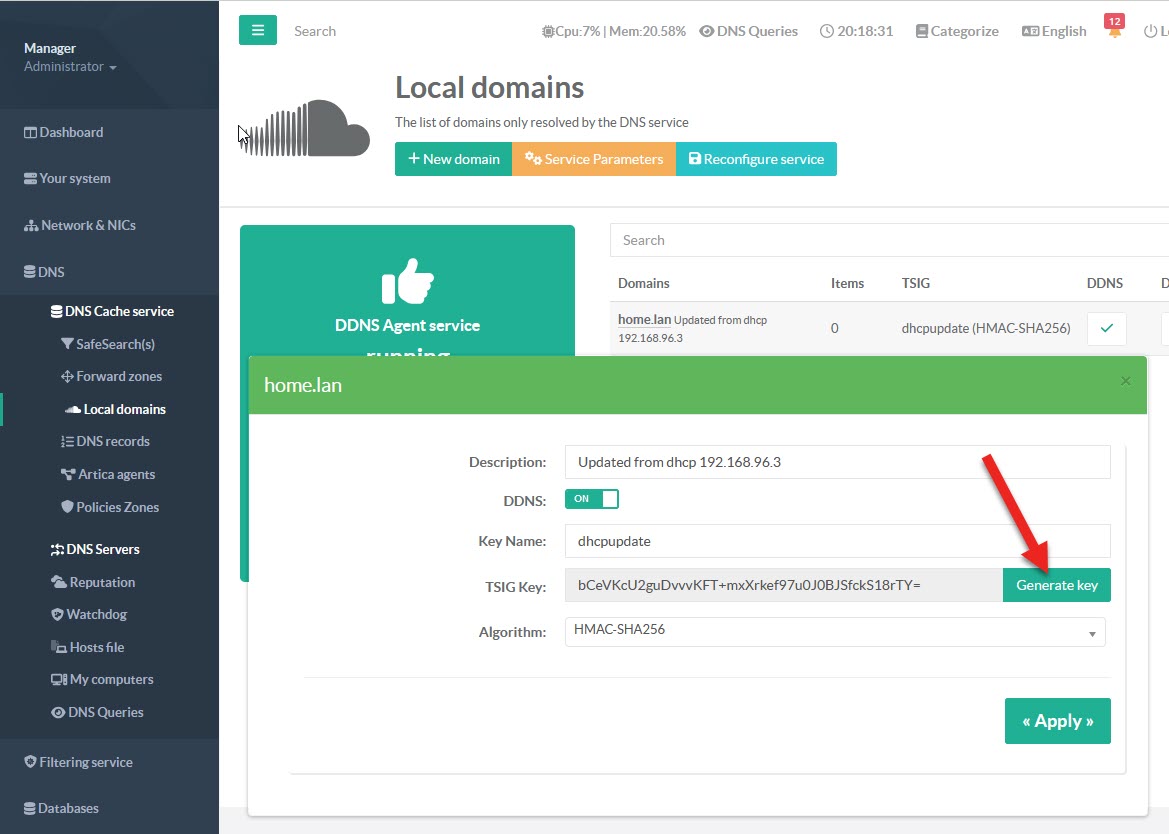Open the notification bell with 12 alerts
The height and width of the screenshot is (834, 1169).
[x=1114, y=31]
